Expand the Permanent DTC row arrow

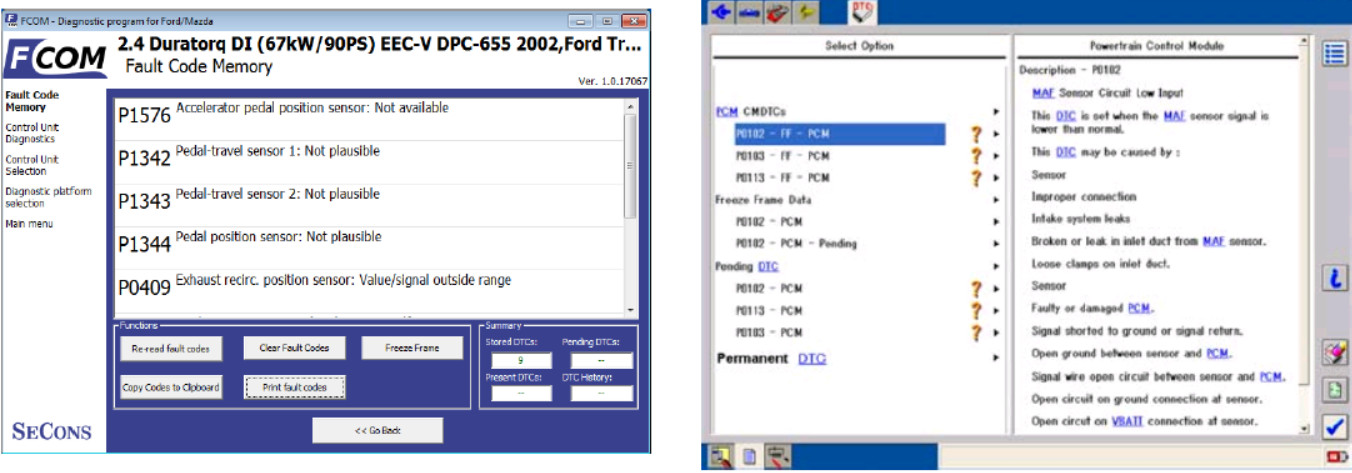pos(996,358)
